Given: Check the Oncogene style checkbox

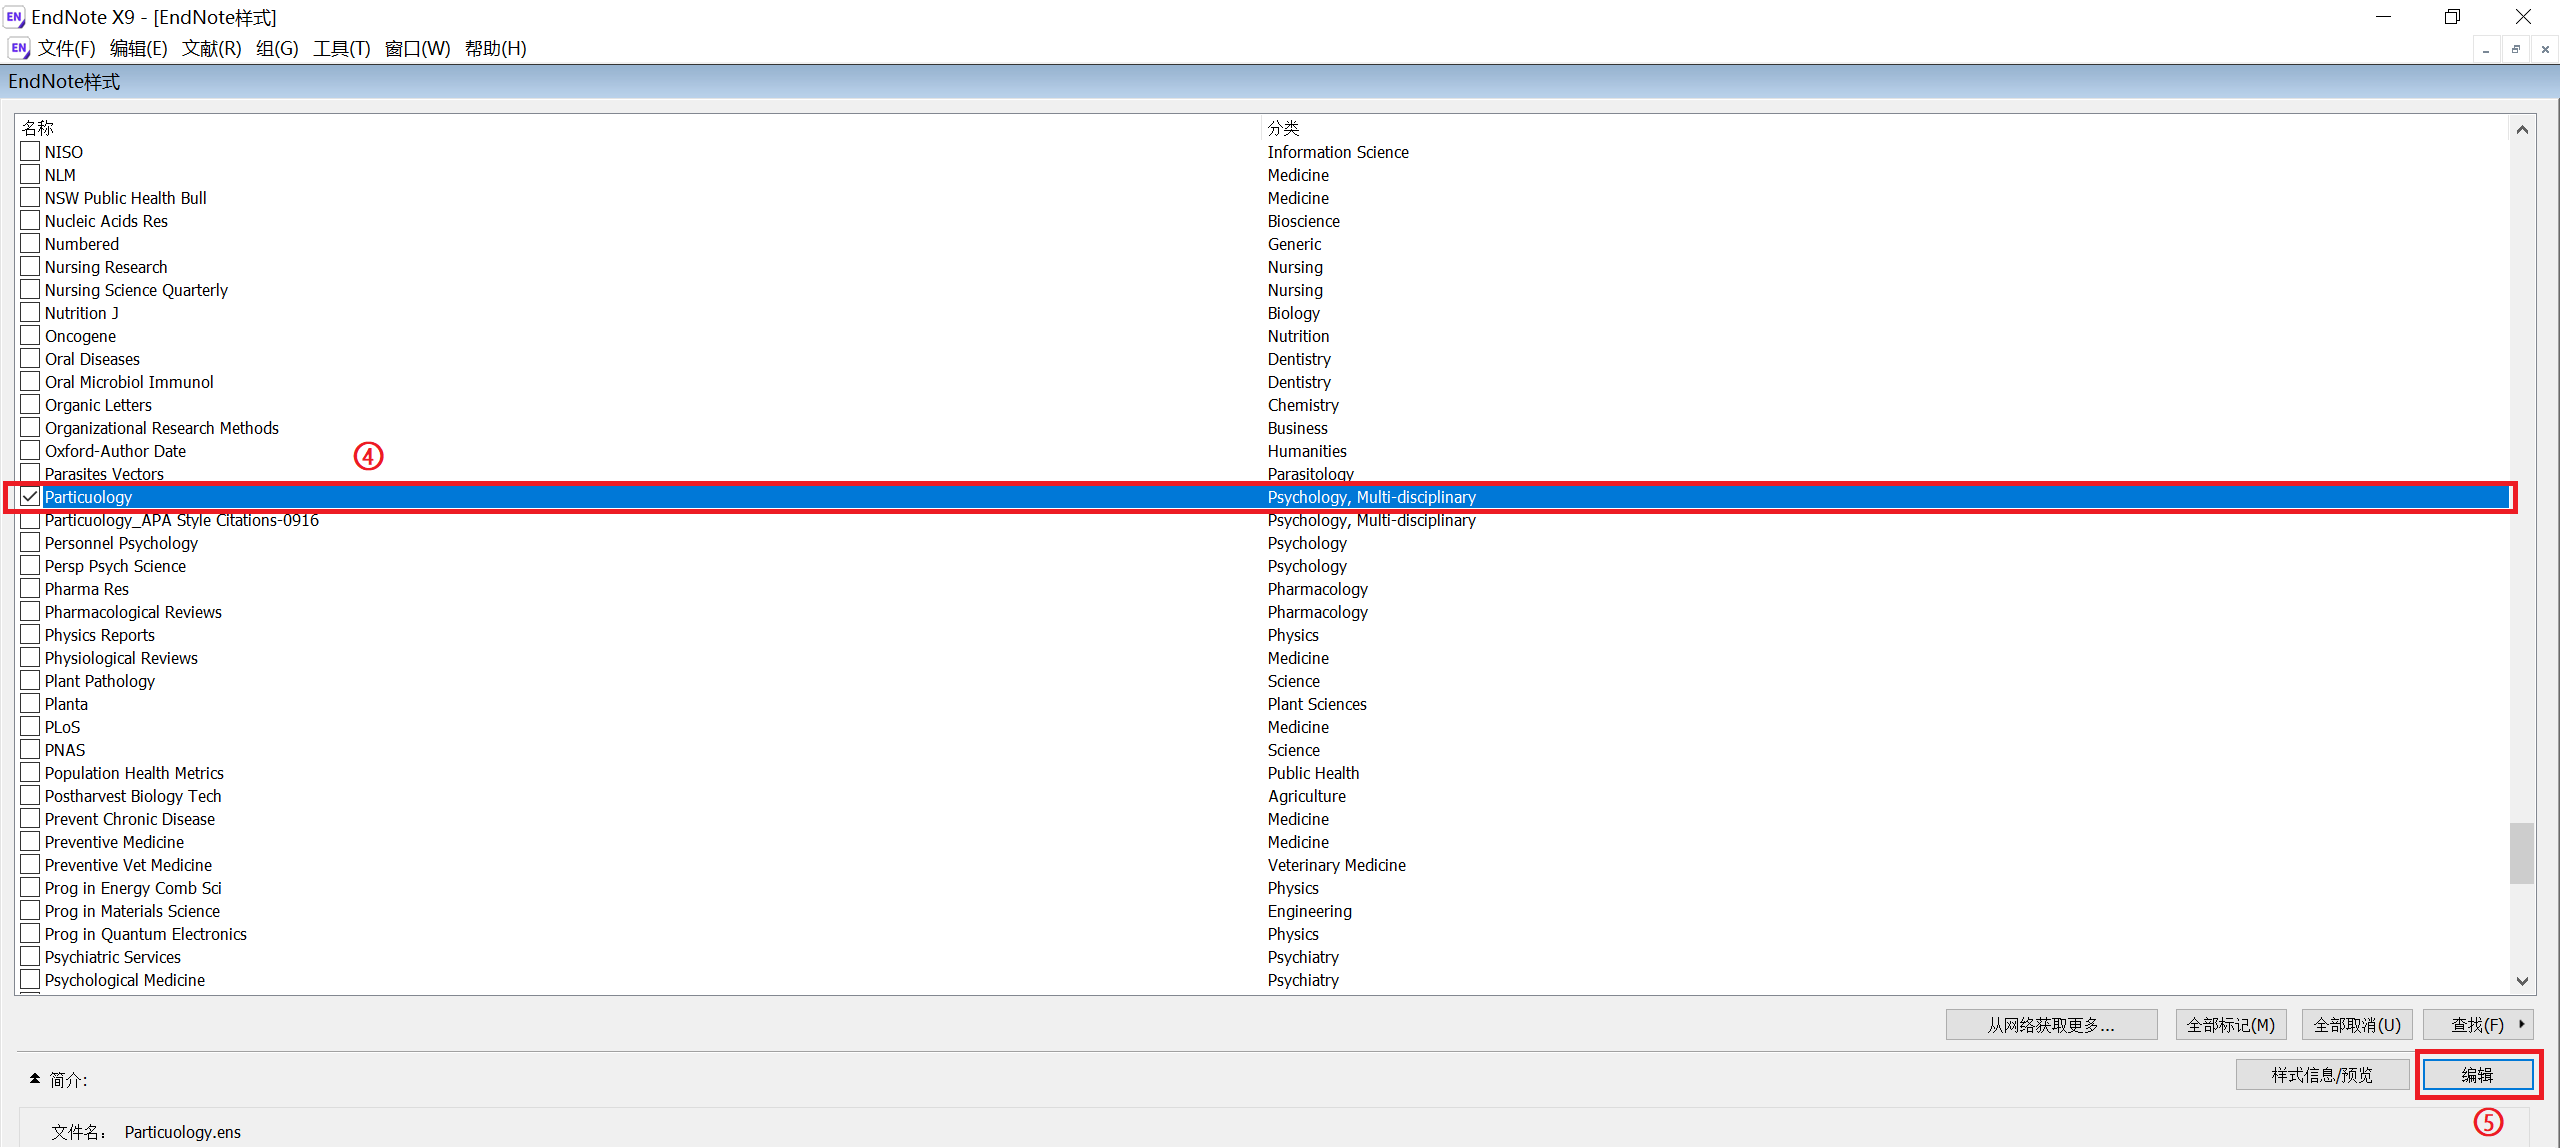Looking at the screenshot, I should pyautogui.click(x=30, y=335).
